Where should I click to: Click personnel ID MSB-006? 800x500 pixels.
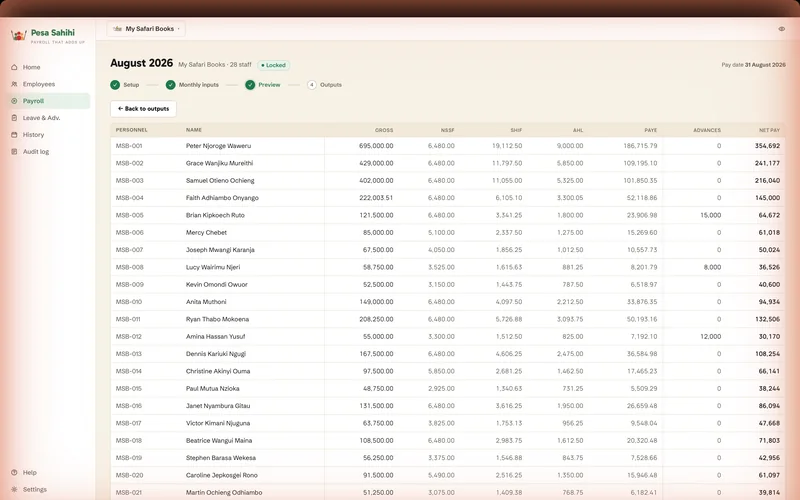point(130,233)
